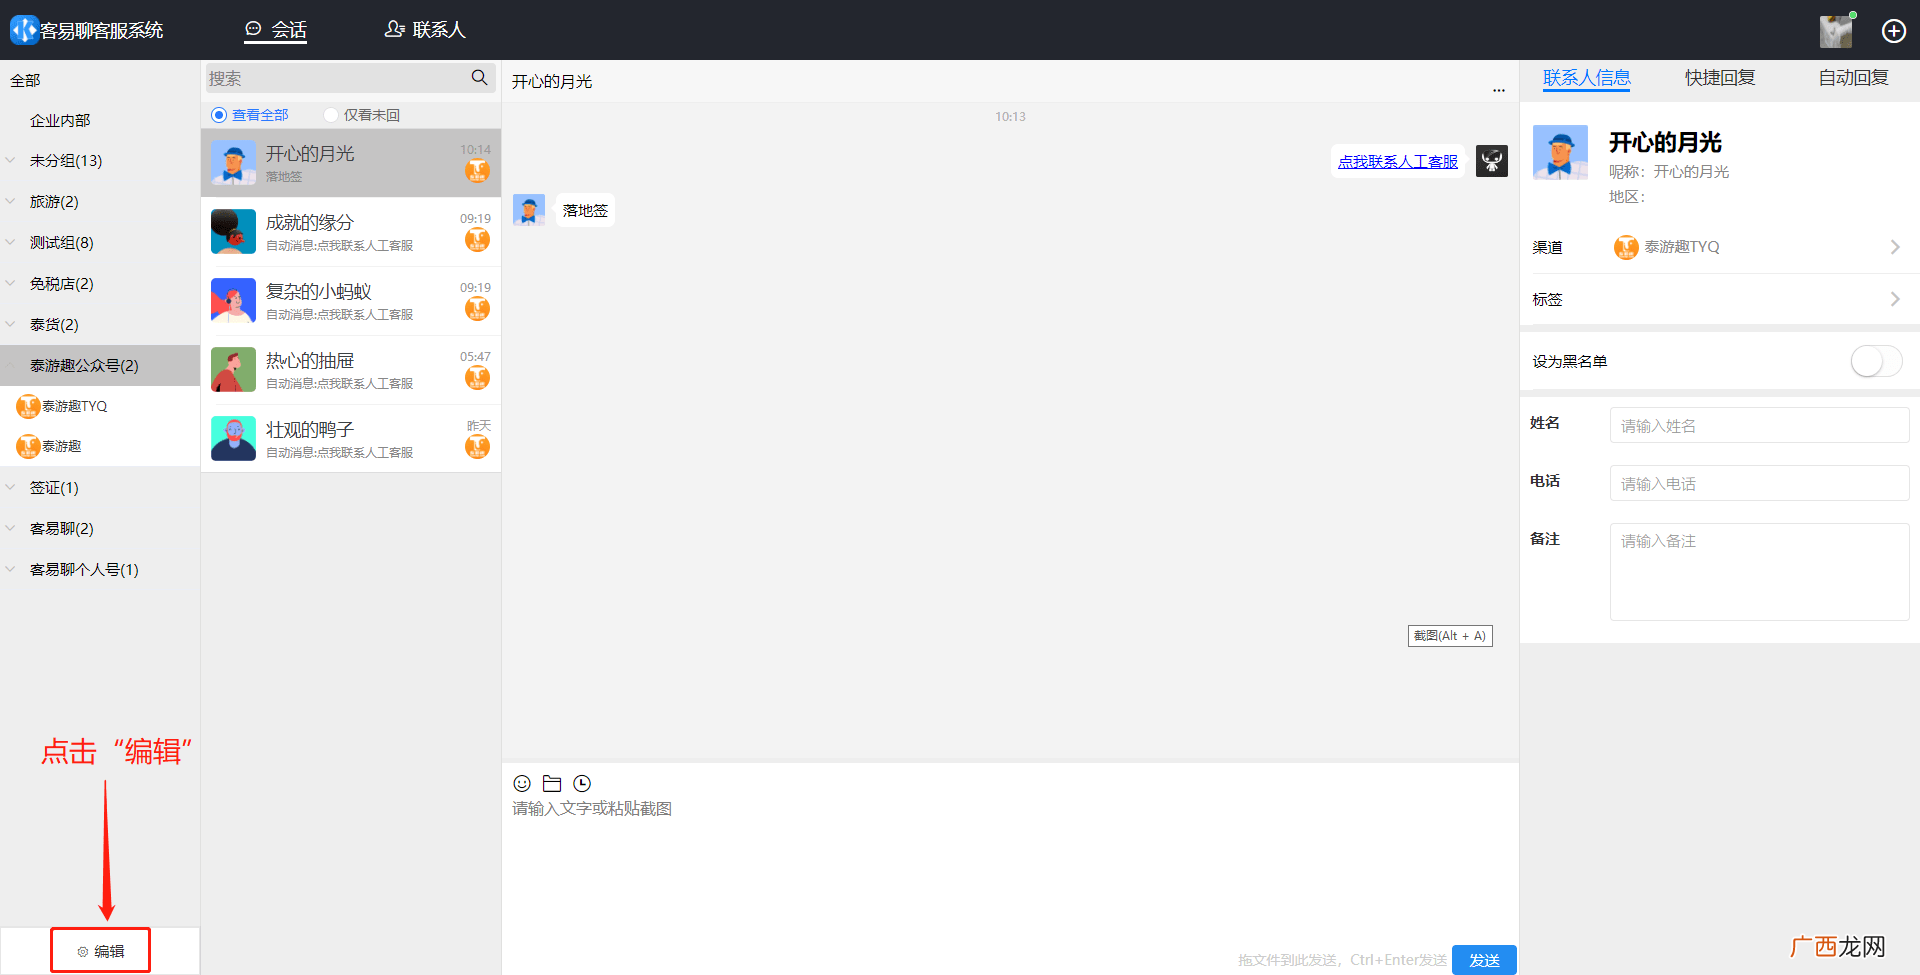Open the 自动回复 tab

coord(1853,78)
